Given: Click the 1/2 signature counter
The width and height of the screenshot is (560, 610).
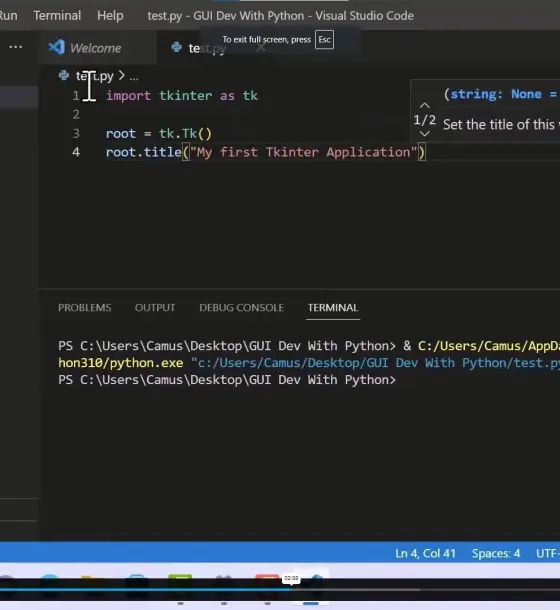Looking at the screenshot, I should click(x=425, y=120).
